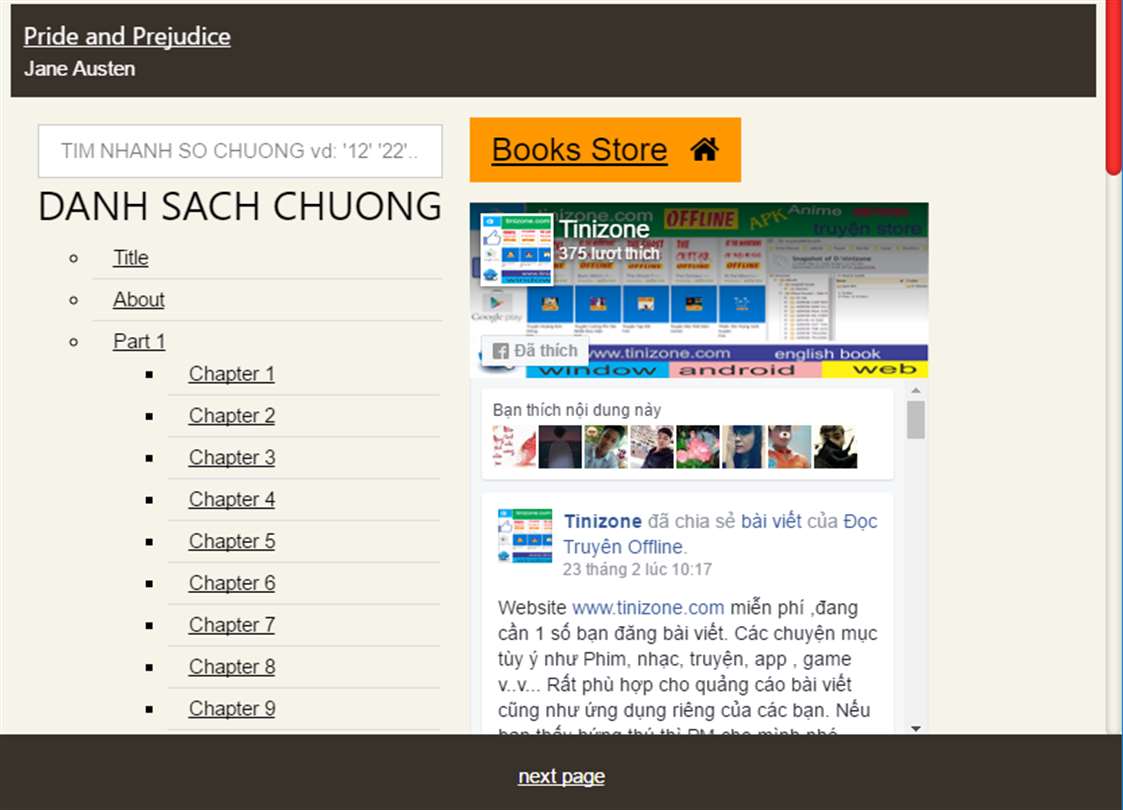Viewport: 1123px width, 810px height.
Task: Click the Tinizone page name in the Facebook banner
Action: point(604,229)
